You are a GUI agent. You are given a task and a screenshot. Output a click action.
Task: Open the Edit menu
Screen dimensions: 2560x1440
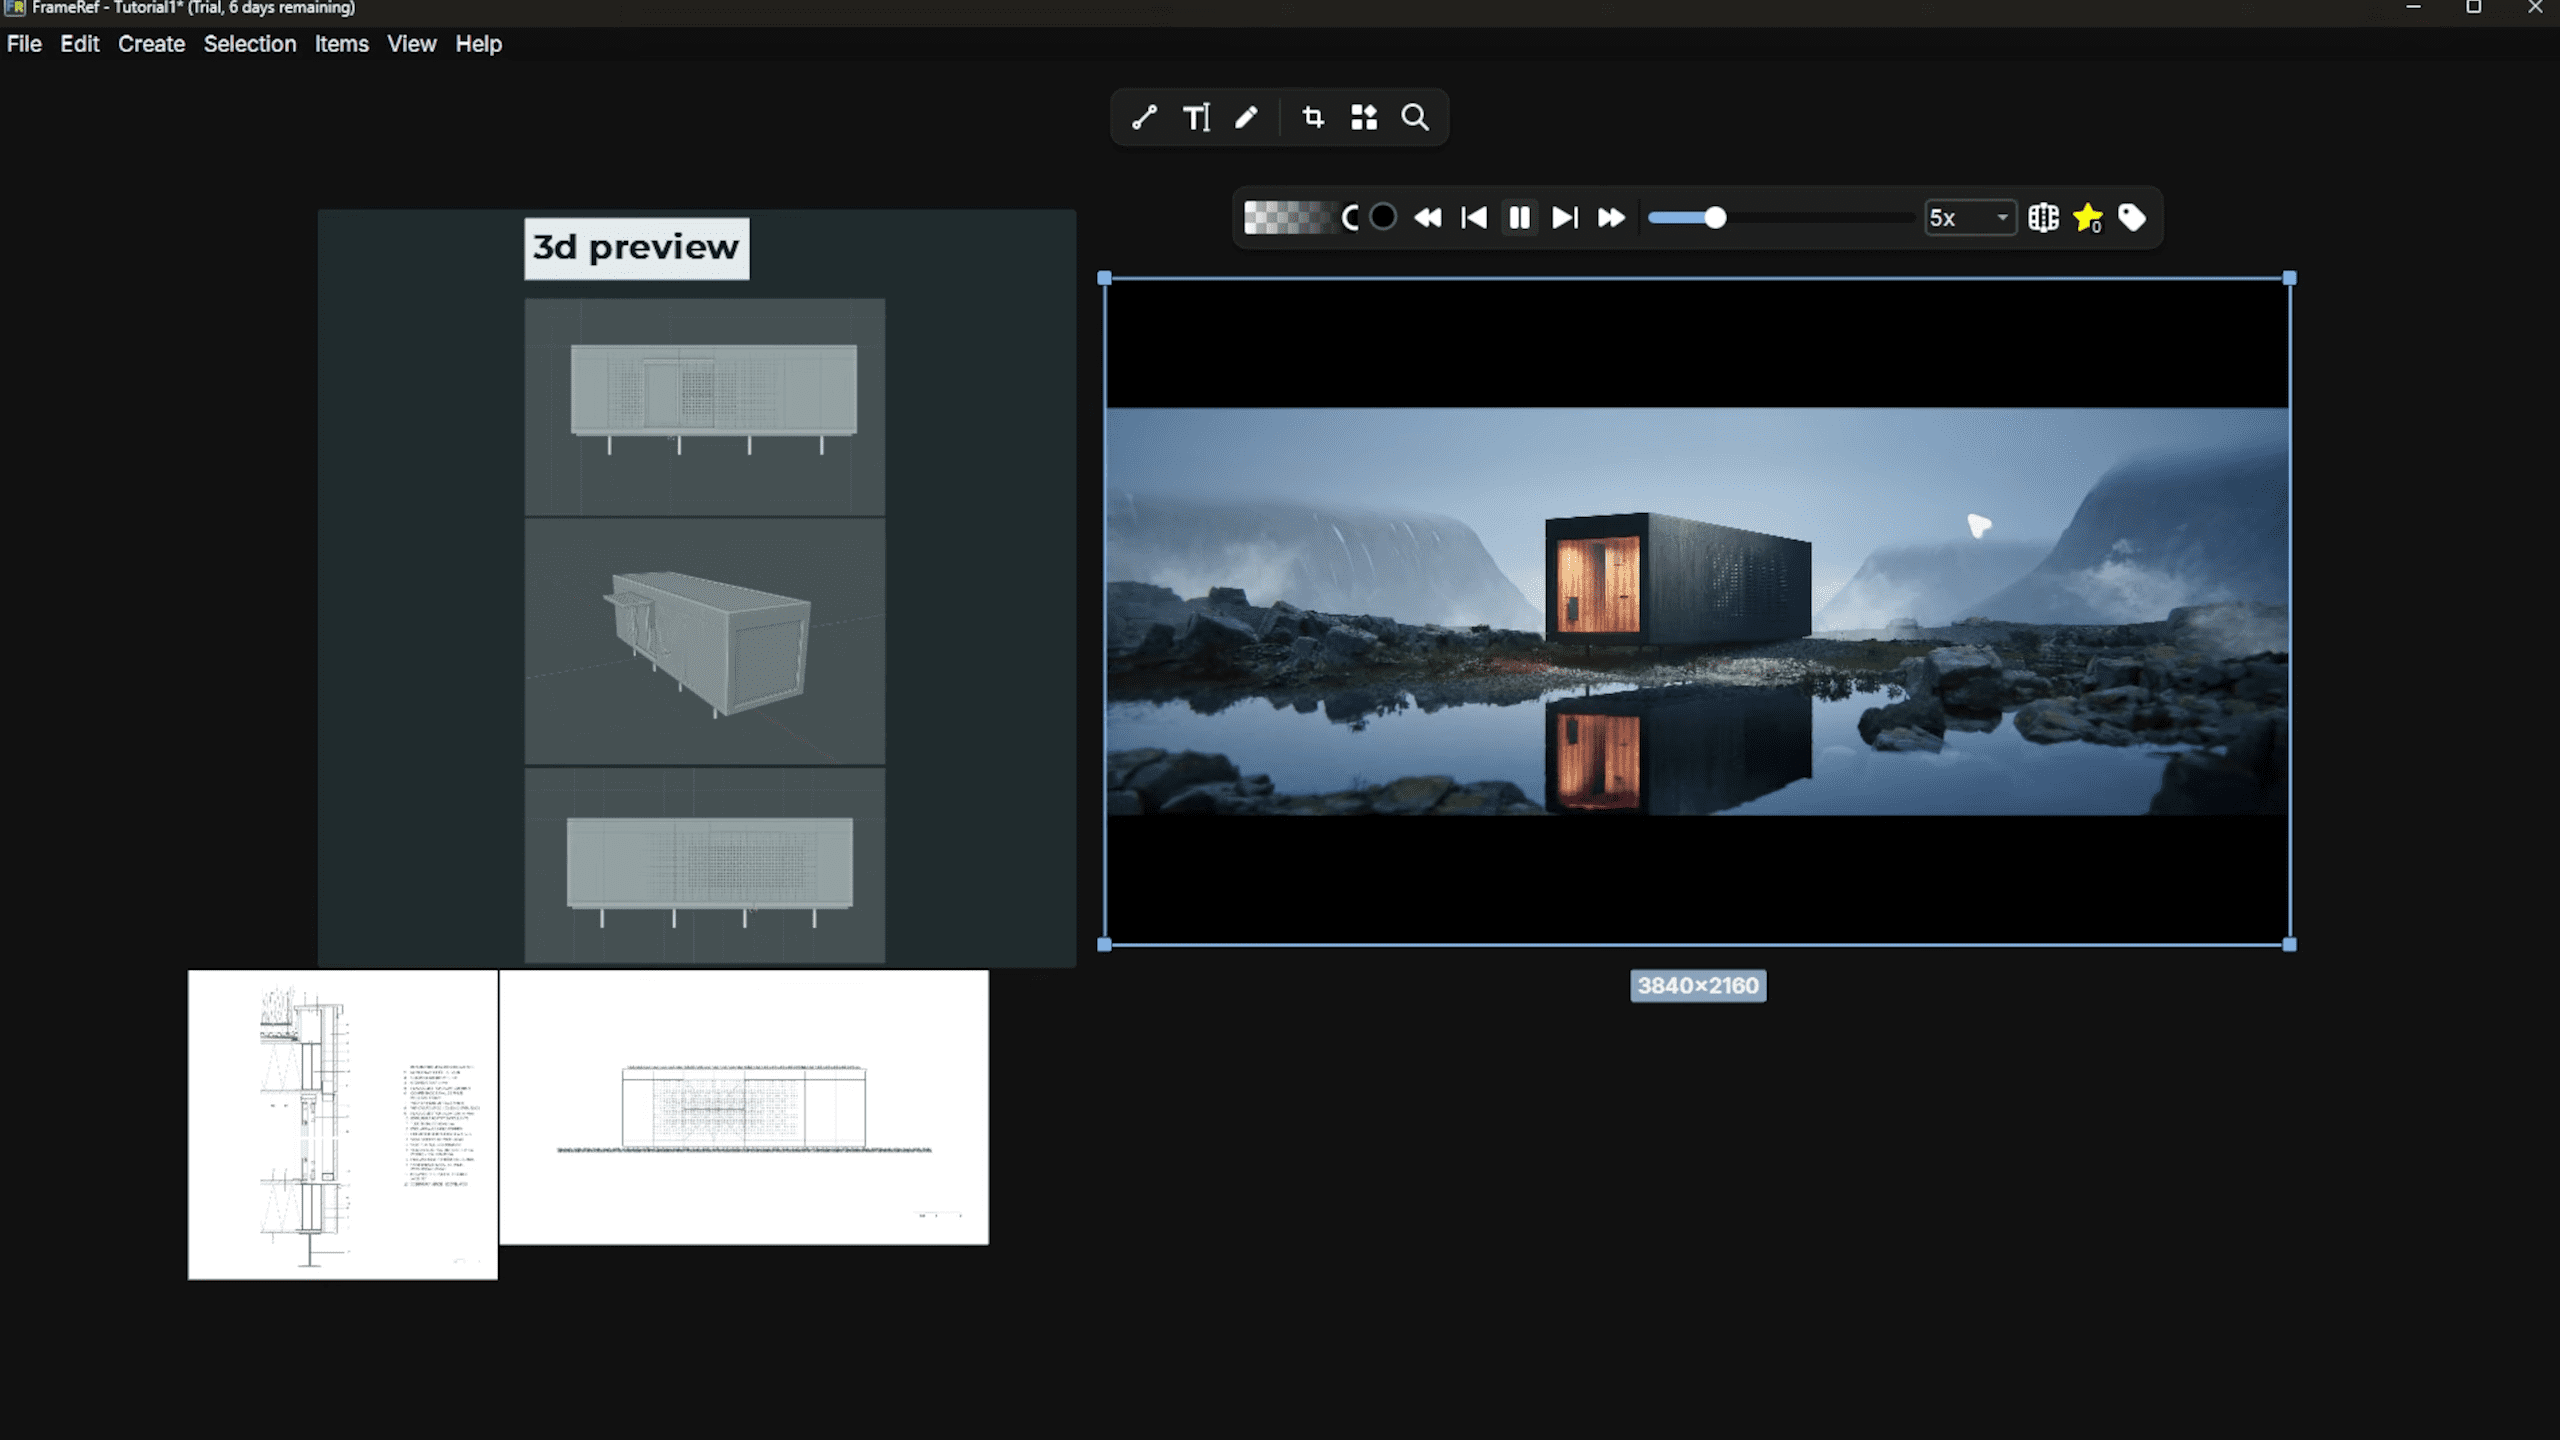(80, 44)
